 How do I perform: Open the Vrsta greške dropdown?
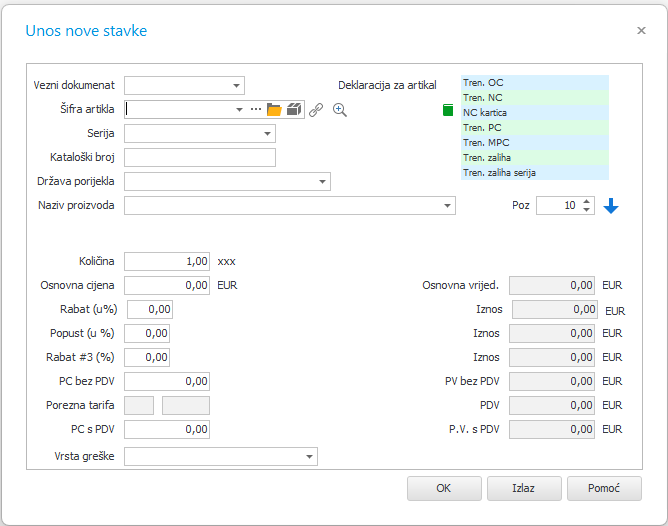point(309,457)
